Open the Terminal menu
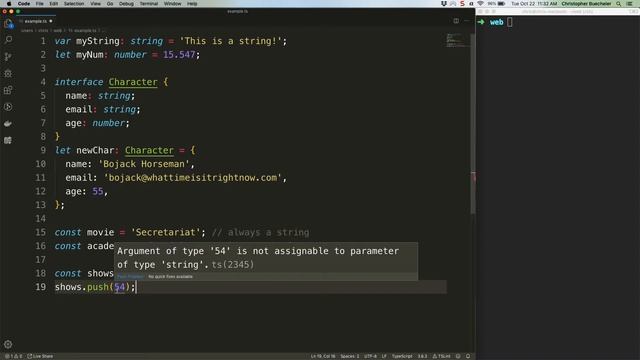The width and height of the screenshot is (640, 360). tap(149, 4)
